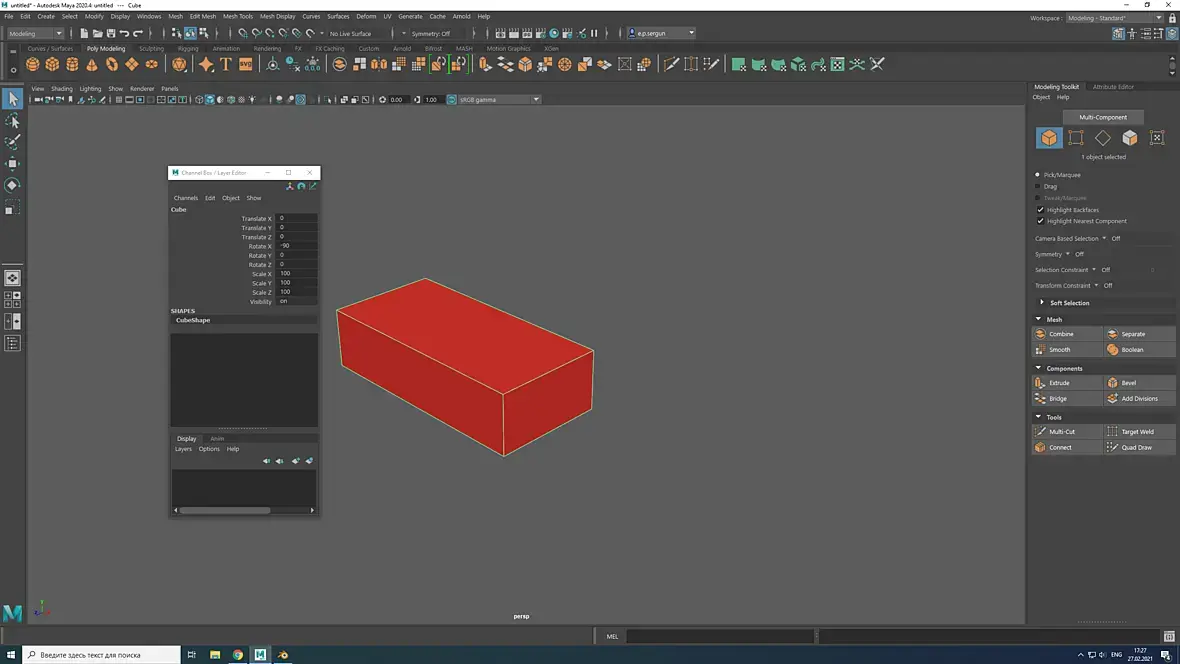
Task: Choose the Quad Draw tool
Action: (x=1136, y=448)
